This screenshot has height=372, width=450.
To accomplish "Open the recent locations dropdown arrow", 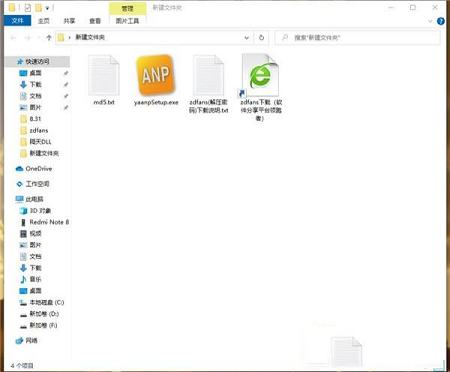I will tap(39, 38).
